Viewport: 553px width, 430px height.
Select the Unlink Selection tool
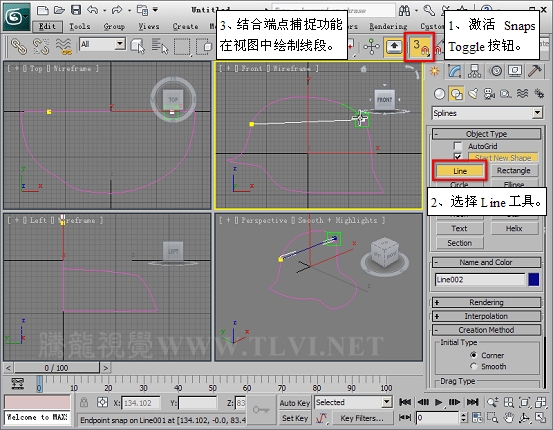(41, 47)
